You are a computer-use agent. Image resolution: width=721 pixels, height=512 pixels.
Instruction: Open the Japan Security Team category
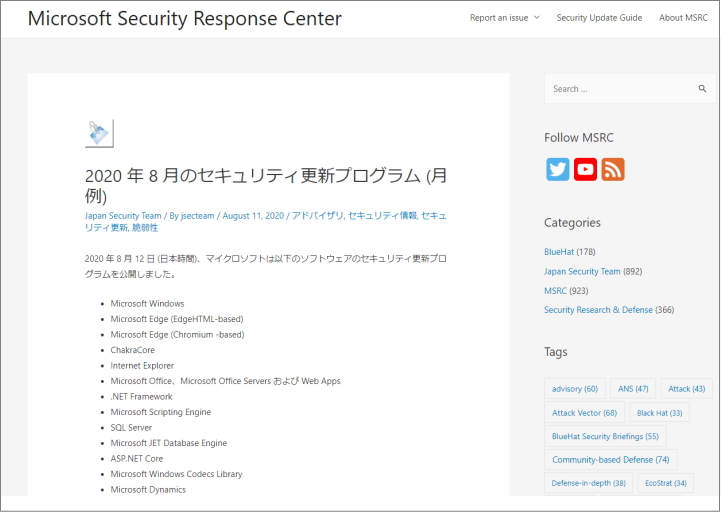582,271
